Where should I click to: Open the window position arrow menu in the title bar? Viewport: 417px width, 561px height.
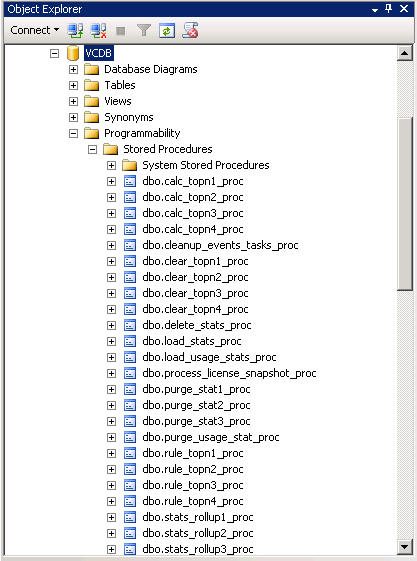[375, 10]
